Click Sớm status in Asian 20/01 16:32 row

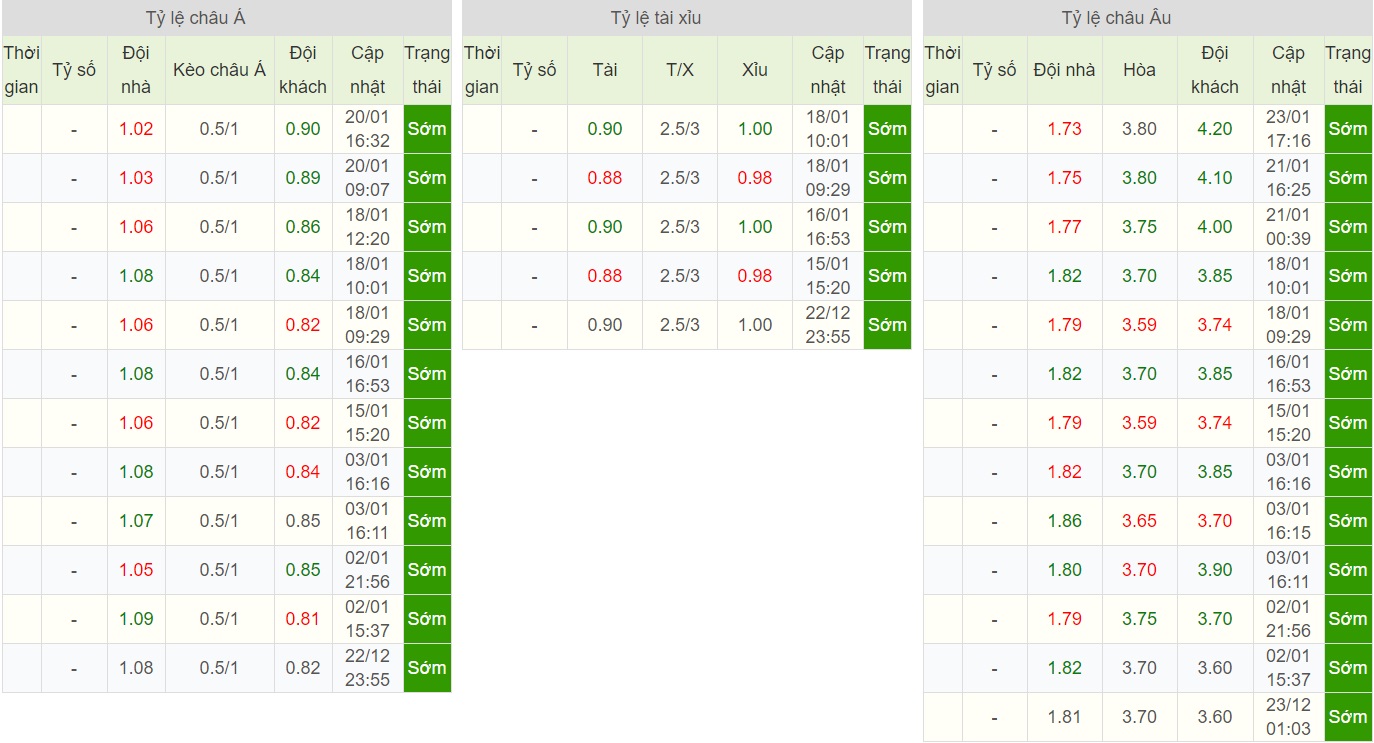pos(427,129)
